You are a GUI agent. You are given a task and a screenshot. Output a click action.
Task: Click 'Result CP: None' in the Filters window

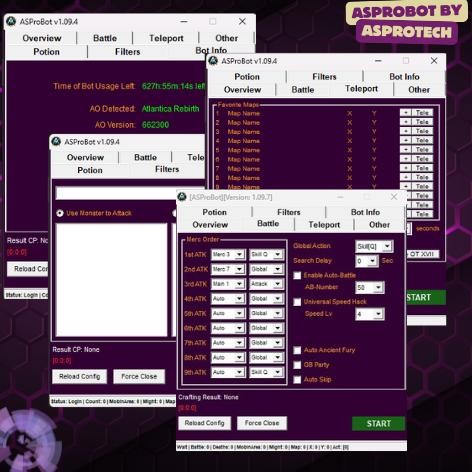coord(76,350)
